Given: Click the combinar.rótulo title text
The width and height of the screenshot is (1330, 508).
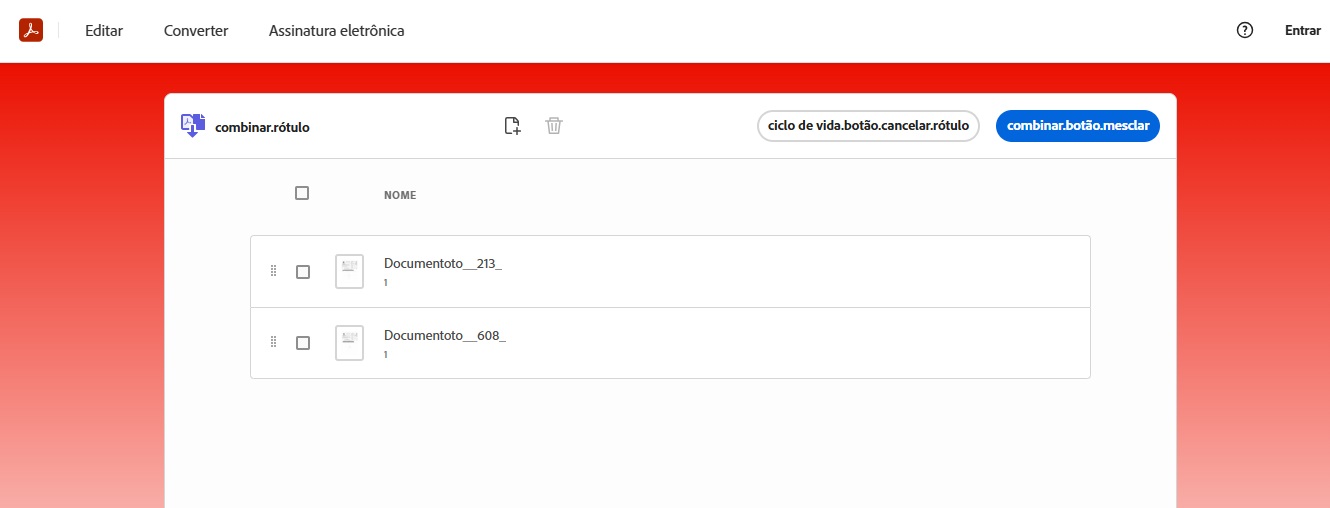Looking at the screenshot, I should coord(262,127).
